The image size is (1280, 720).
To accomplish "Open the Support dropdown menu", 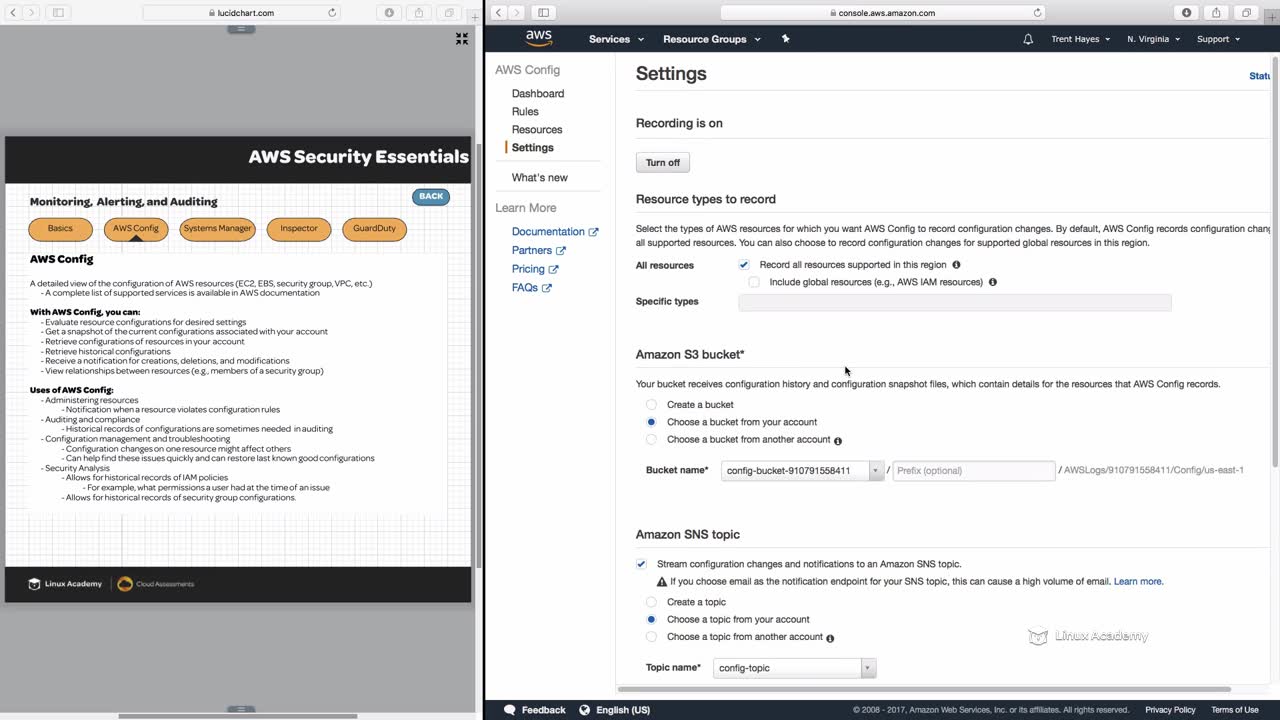I will [1218, 39].
